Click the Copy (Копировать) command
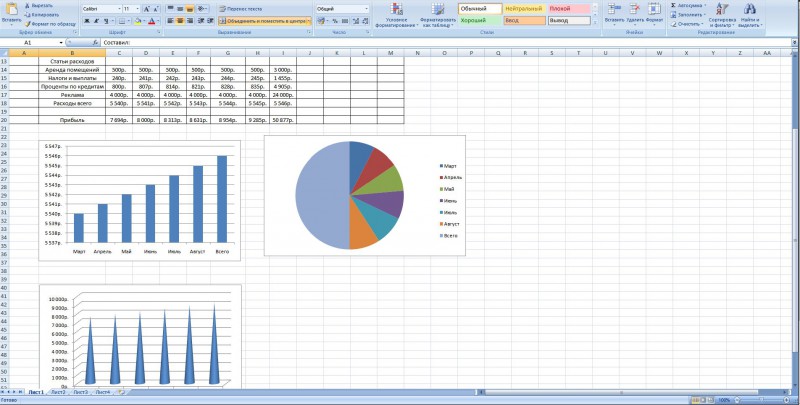This screenshot has height=405, width=800. click(41, 15)
